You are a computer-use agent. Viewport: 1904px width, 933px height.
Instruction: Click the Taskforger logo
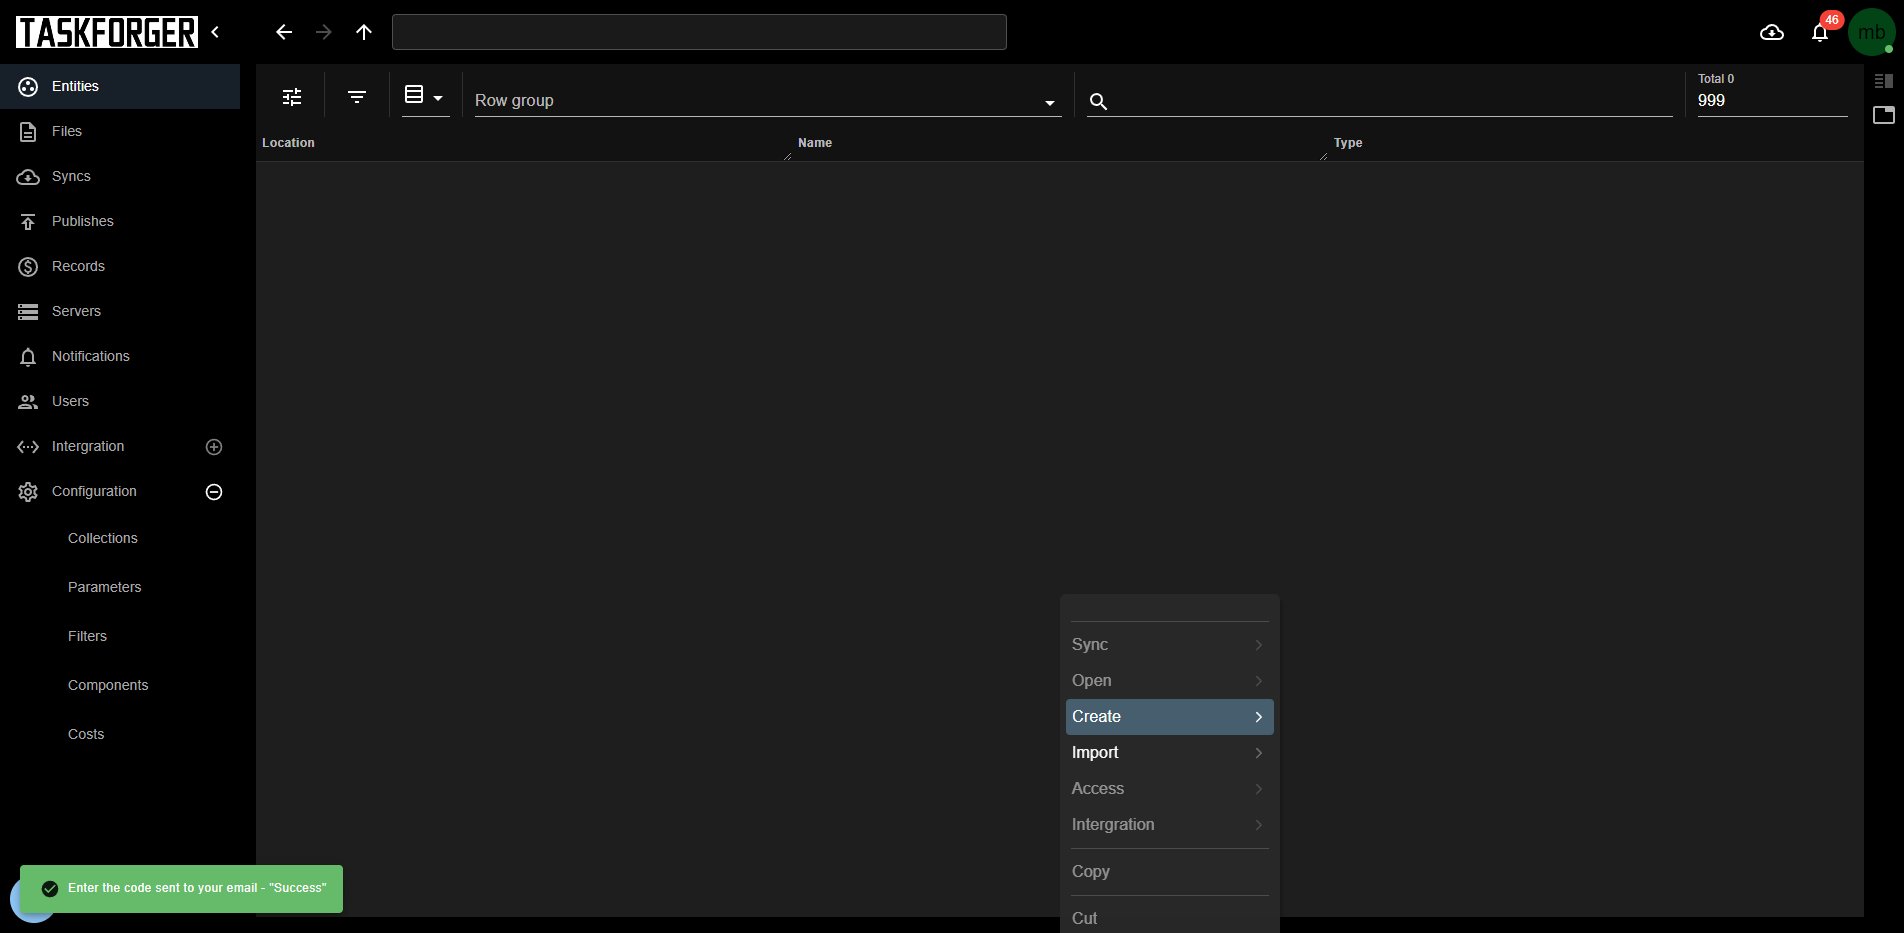[107, 32]
